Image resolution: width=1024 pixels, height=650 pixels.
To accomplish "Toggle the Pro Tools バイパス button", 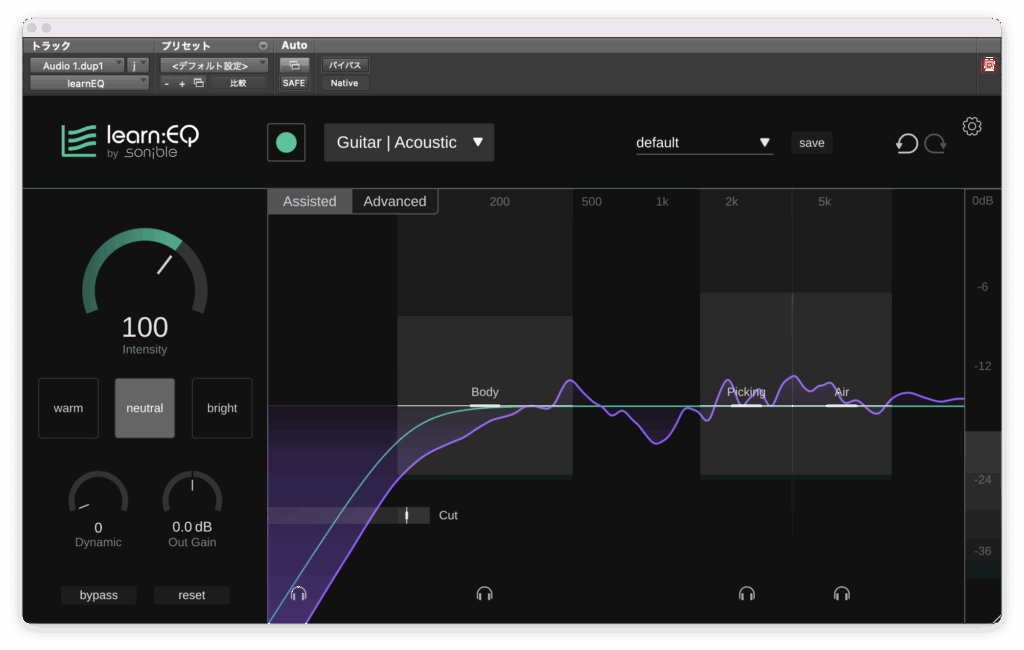I will pyautogui.click(x=345, y=65).
